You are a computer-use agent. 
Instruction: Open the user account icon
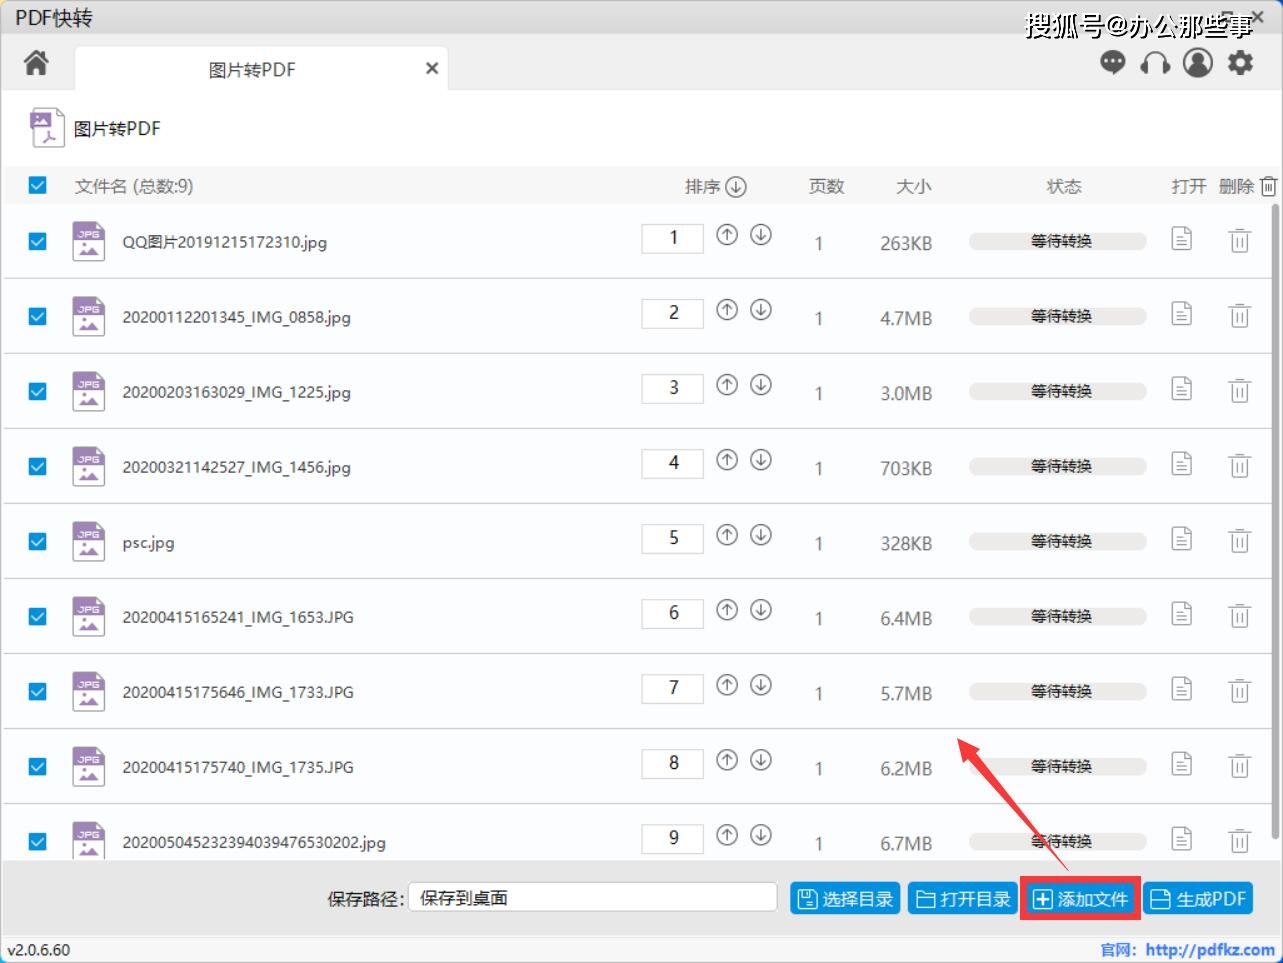1198,63
